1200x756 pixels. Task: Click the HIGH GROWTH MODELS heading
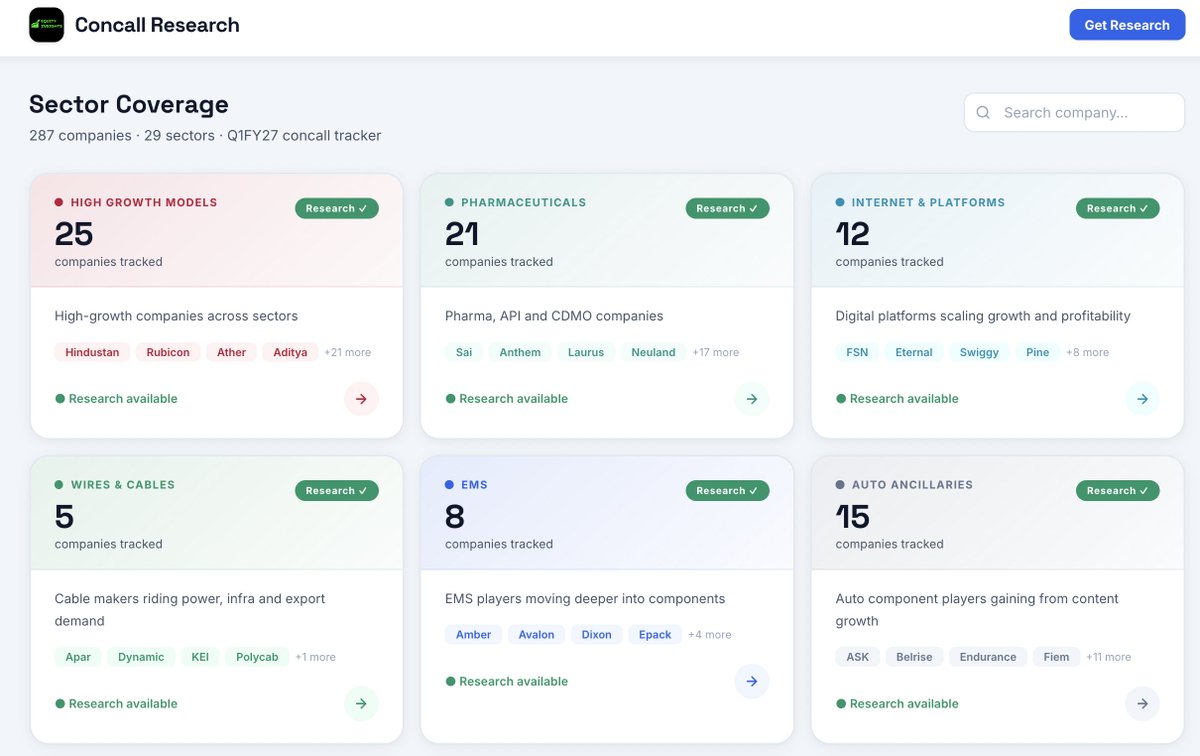pyautogui.click(x=144, y=203)
